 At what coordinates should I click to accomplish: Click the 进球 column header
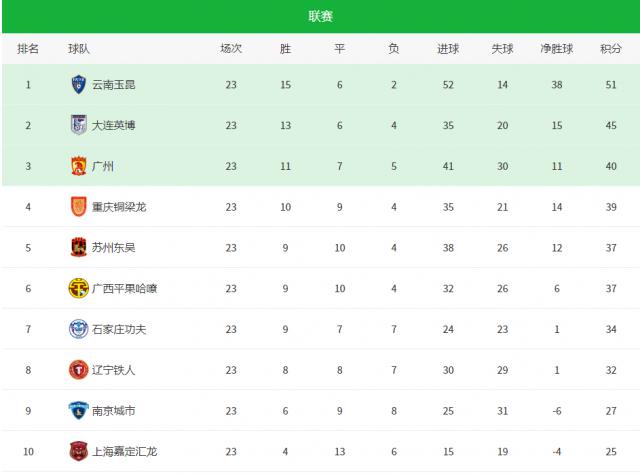[x=448, y=48]
